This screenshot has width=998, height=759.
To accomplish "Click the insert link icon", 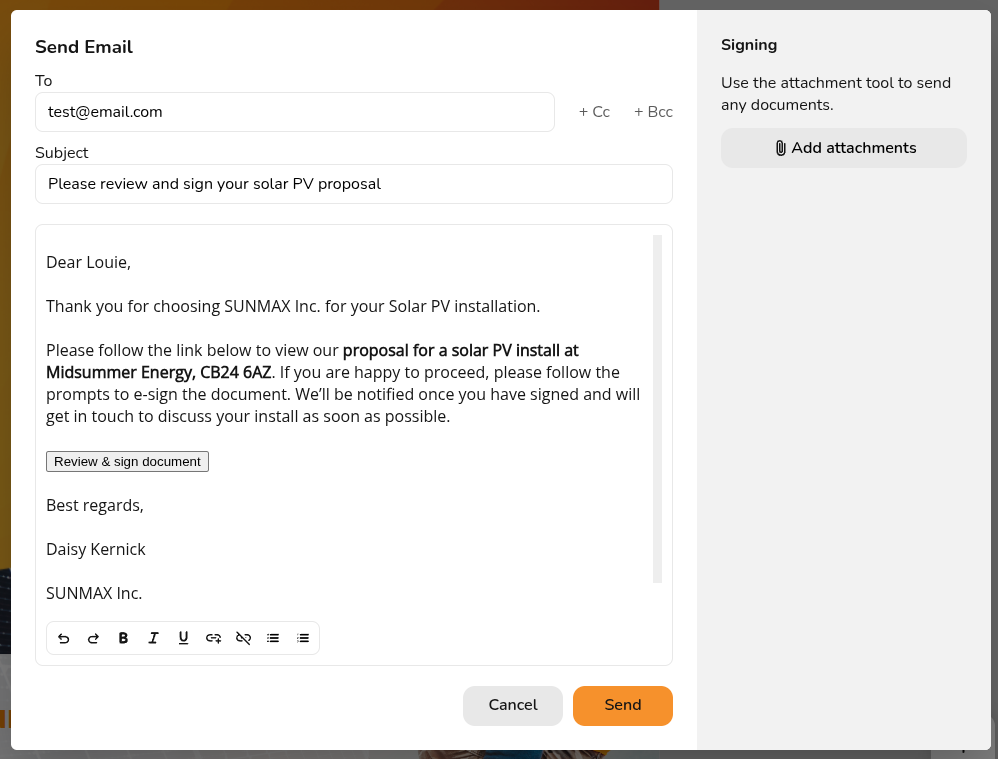I will pos(213,638).
